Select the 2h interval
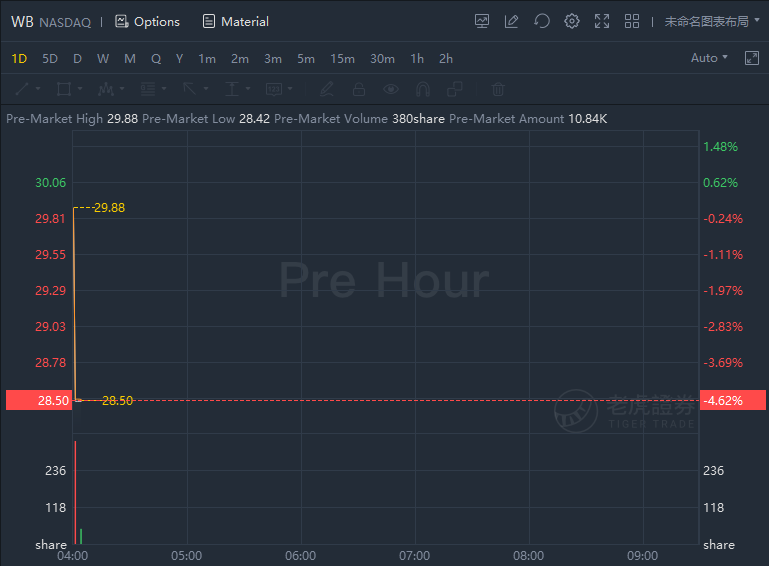The height and width of the screenshot is (566, 769). (x=445, y=59)
